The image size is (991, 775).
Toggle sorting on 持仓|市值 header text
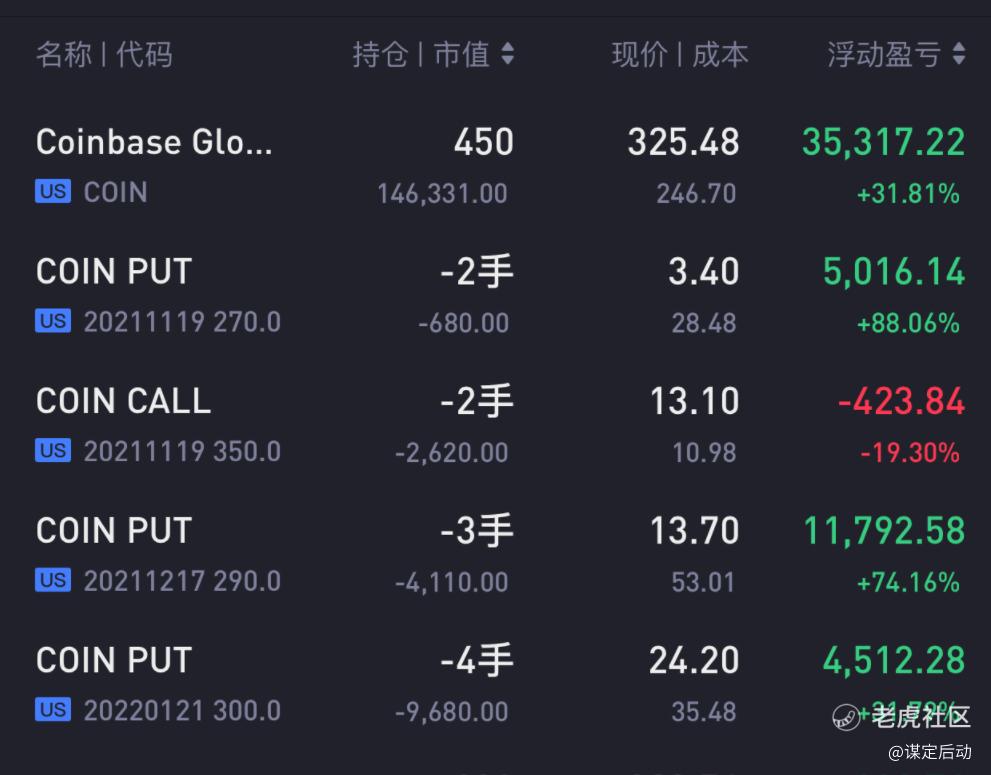[x=421, y=54]
